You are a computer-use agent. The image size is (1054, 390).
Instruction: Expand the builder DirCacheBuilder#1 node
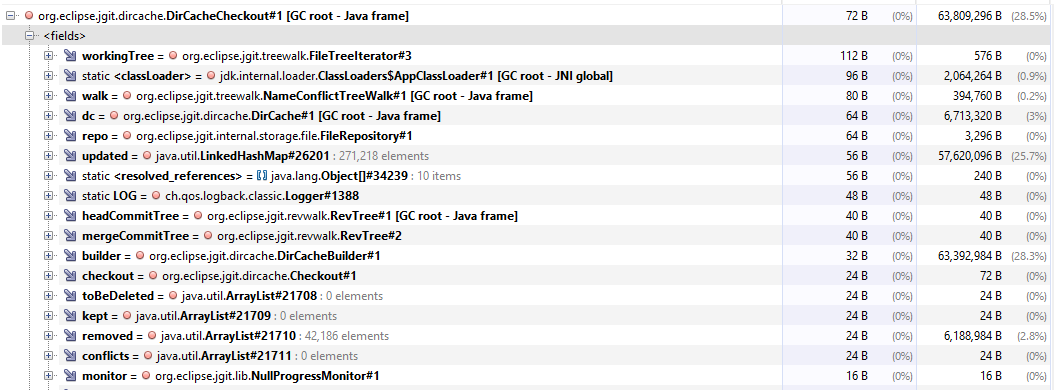tap(49, 256)
